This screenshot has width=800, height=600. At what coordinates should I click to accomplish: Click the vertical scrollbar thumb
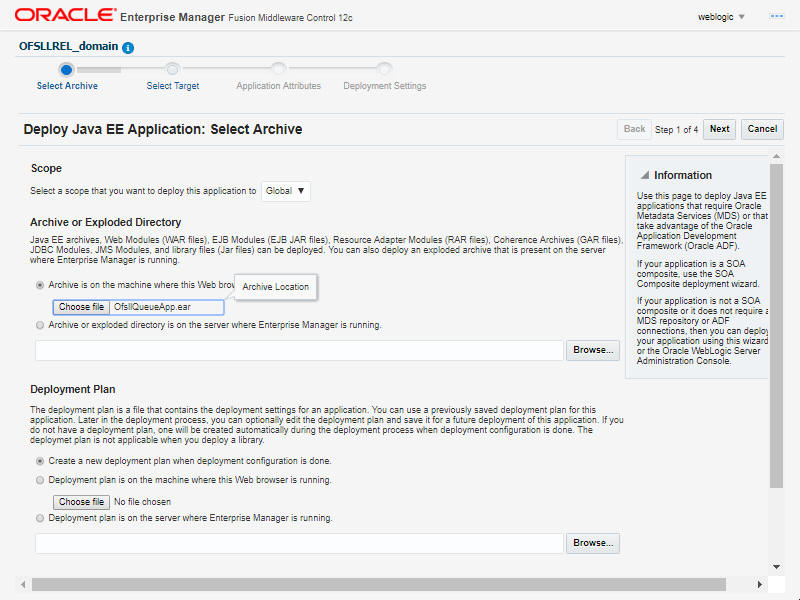776,326
